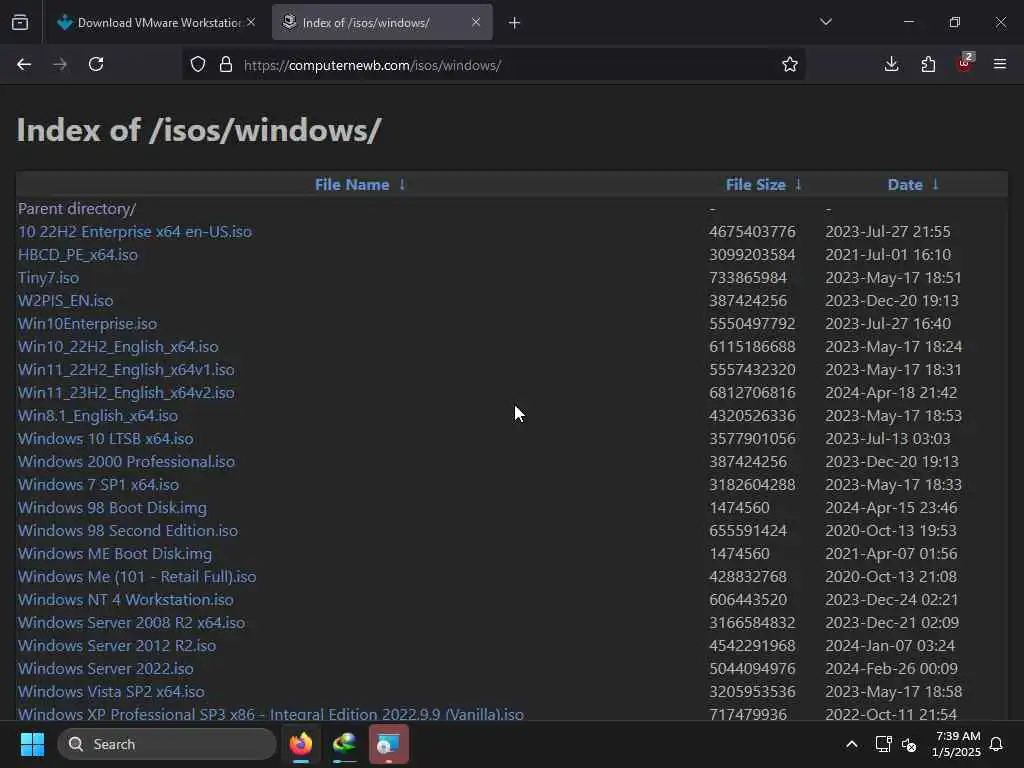Download Win8.1_English_x64.iso
The height and width of the screenshot is (768, 1024).
tap(98, 416)
